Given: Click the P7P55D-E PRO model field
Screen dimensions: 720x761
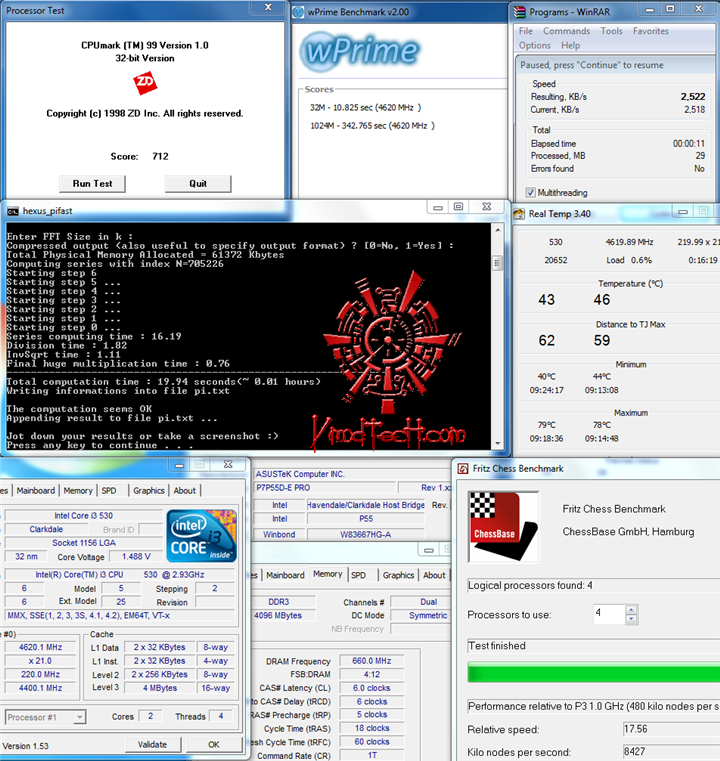Looking at the screenshot, I should 323,488.
